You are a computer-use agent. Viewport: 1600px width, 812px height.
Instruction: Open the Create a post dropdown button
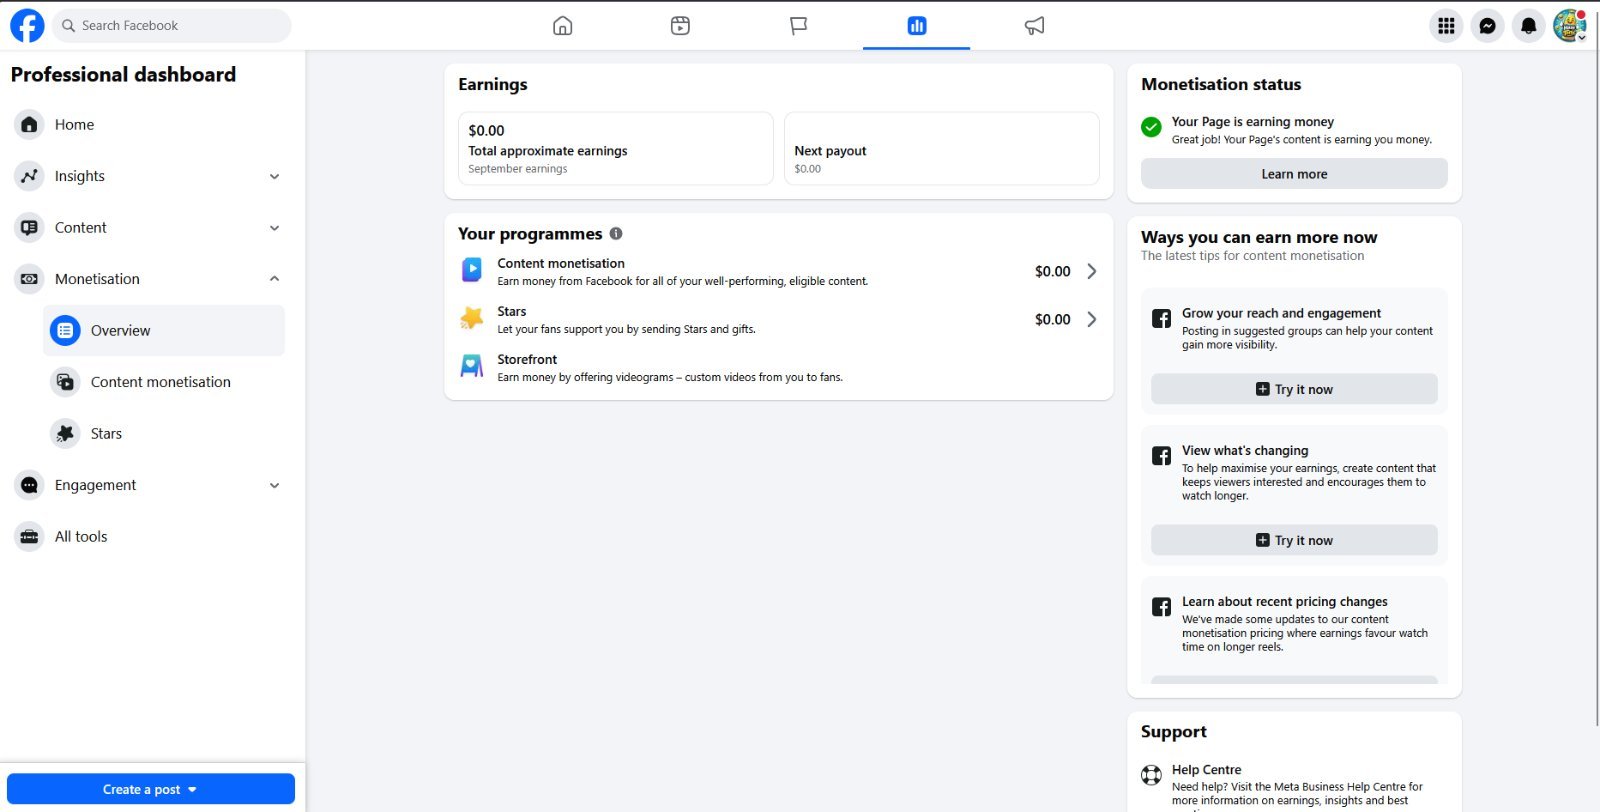click(x=151, y=789)
